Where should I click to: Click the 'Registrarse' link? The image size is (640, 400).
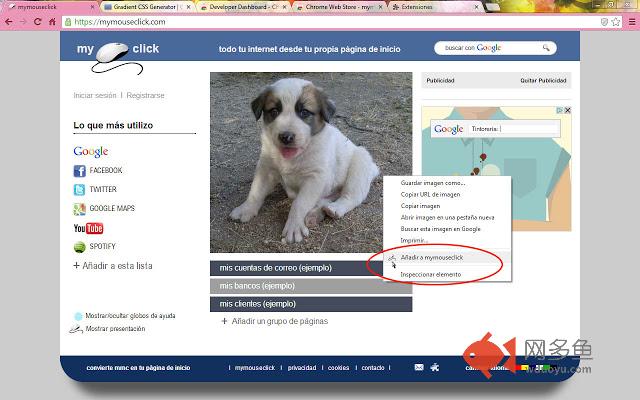click(x=145, y=96)
